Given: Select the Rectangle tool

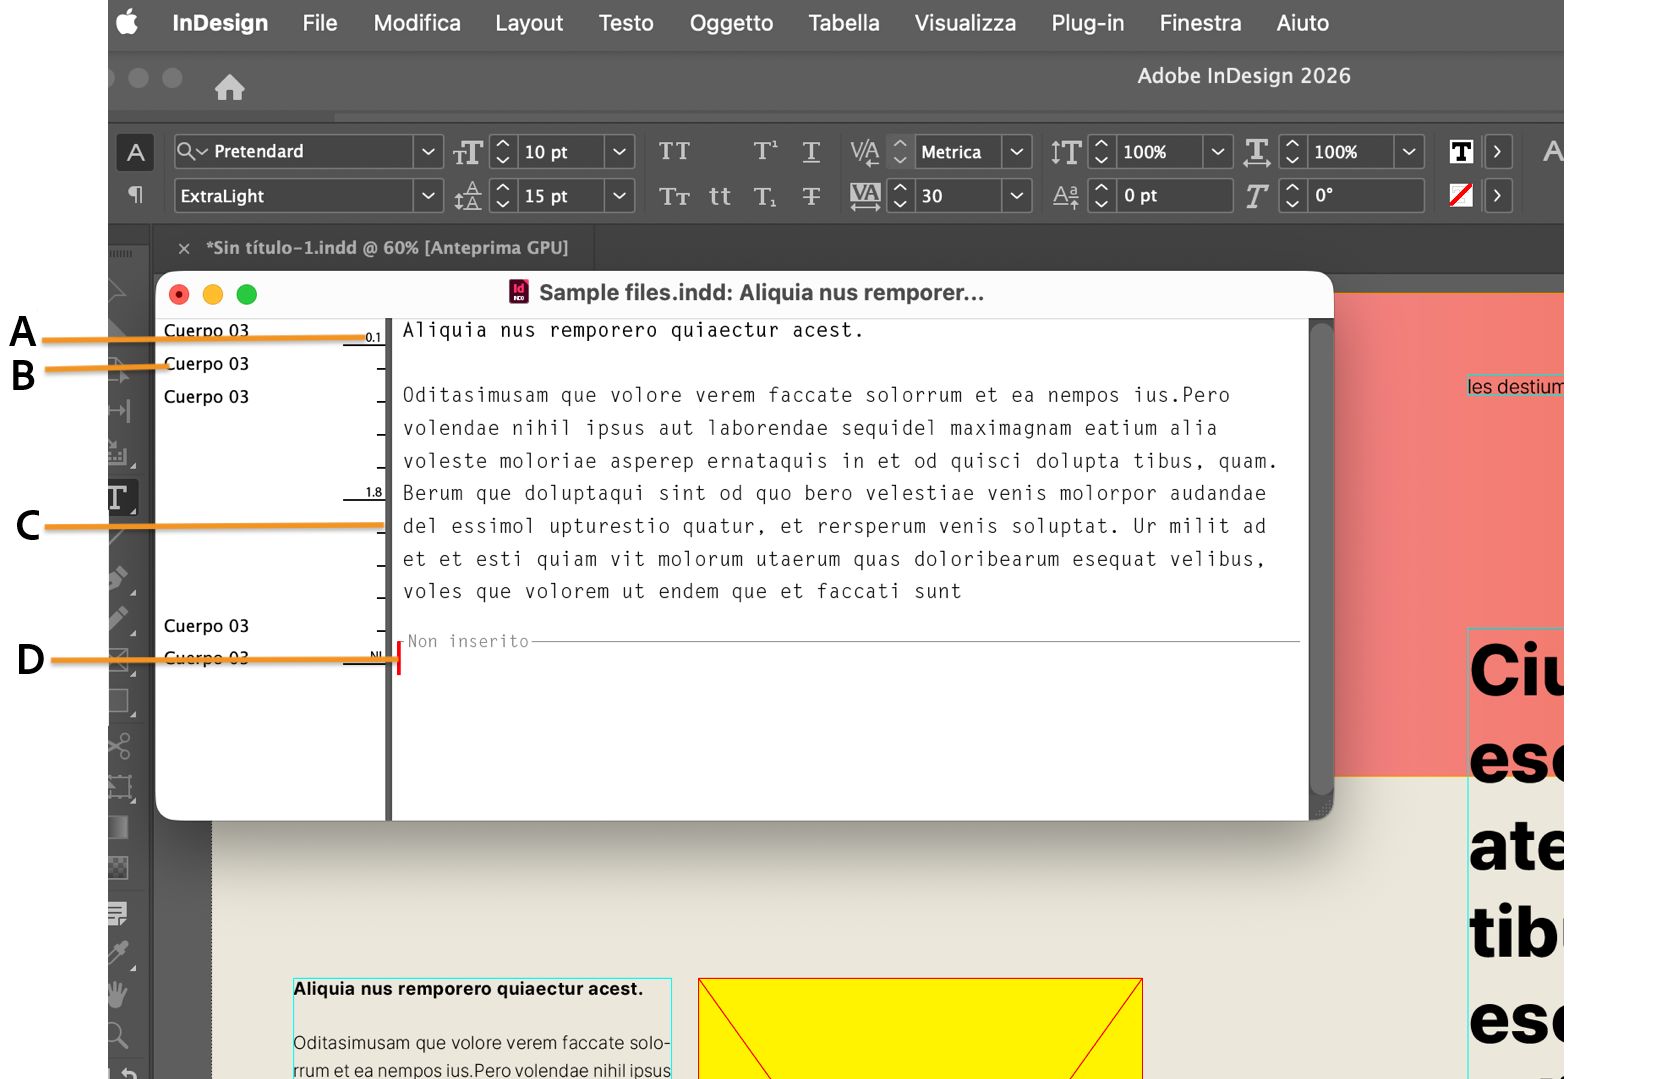Looking at the screenshot, I should pyautogui.click(x=119, y=702).
